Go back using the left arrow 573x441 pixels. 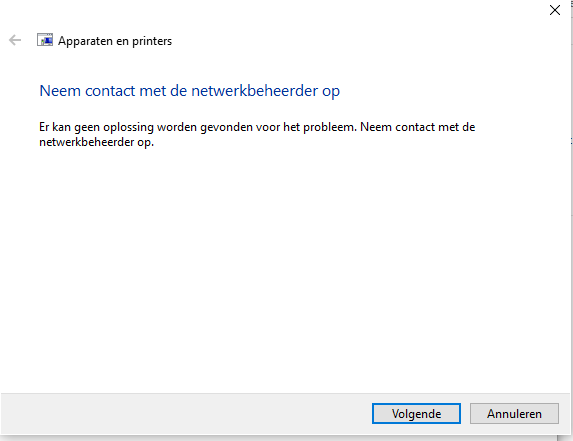(x=15, y=40)
